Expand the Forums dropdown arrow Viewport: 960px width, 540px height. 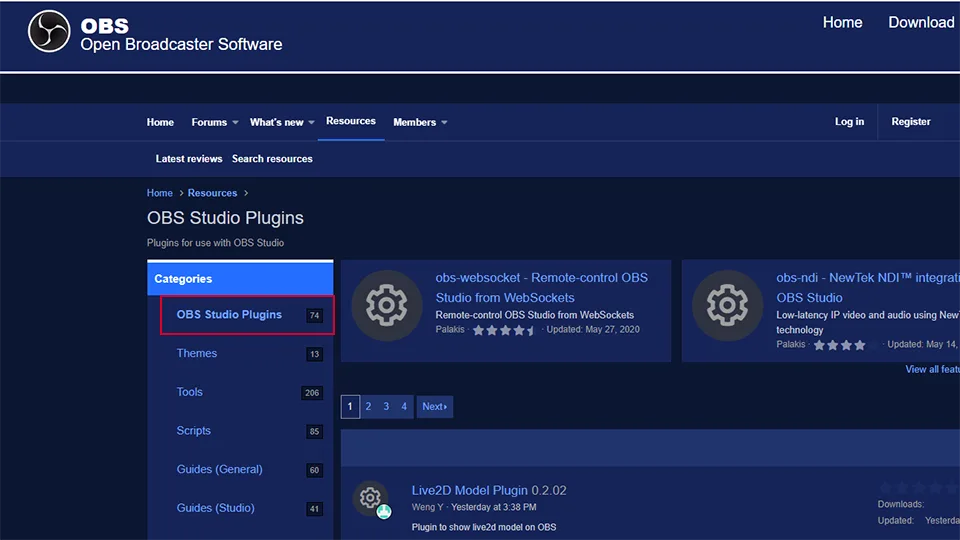tap(235, 122)
